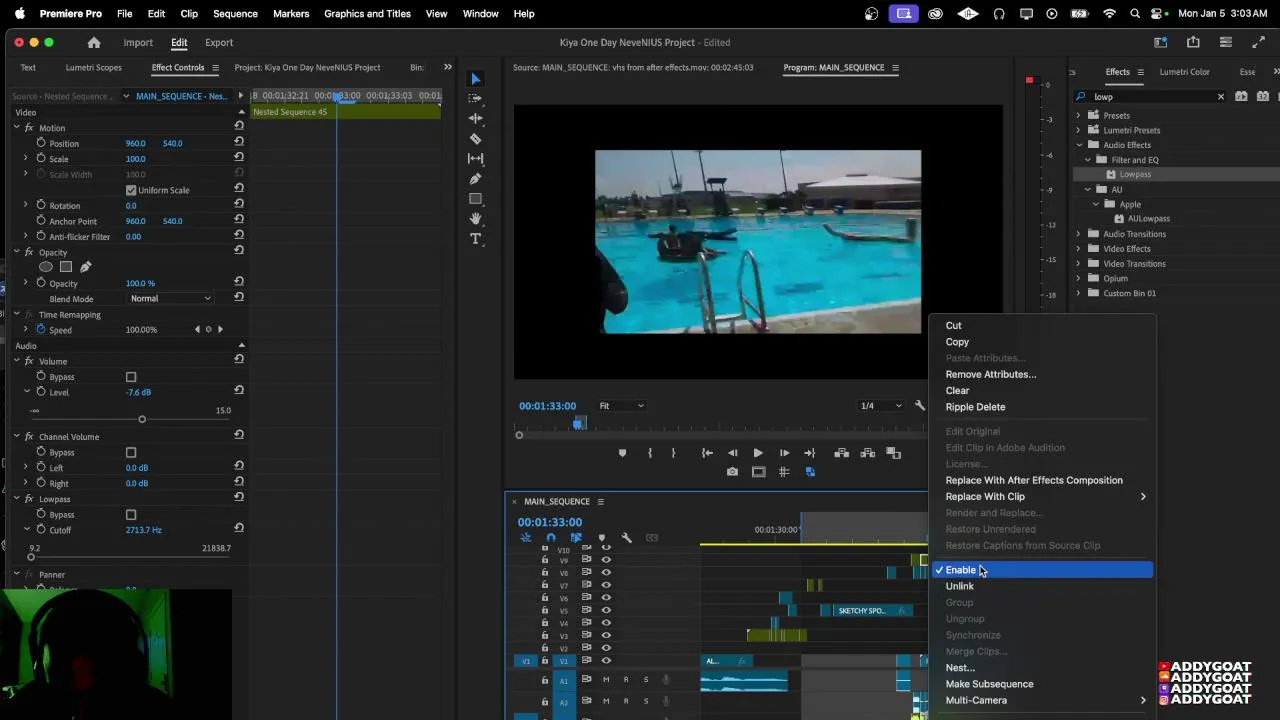
Task: Toggle timeline snapping magnet icon
Action: (x=550, y=538)
